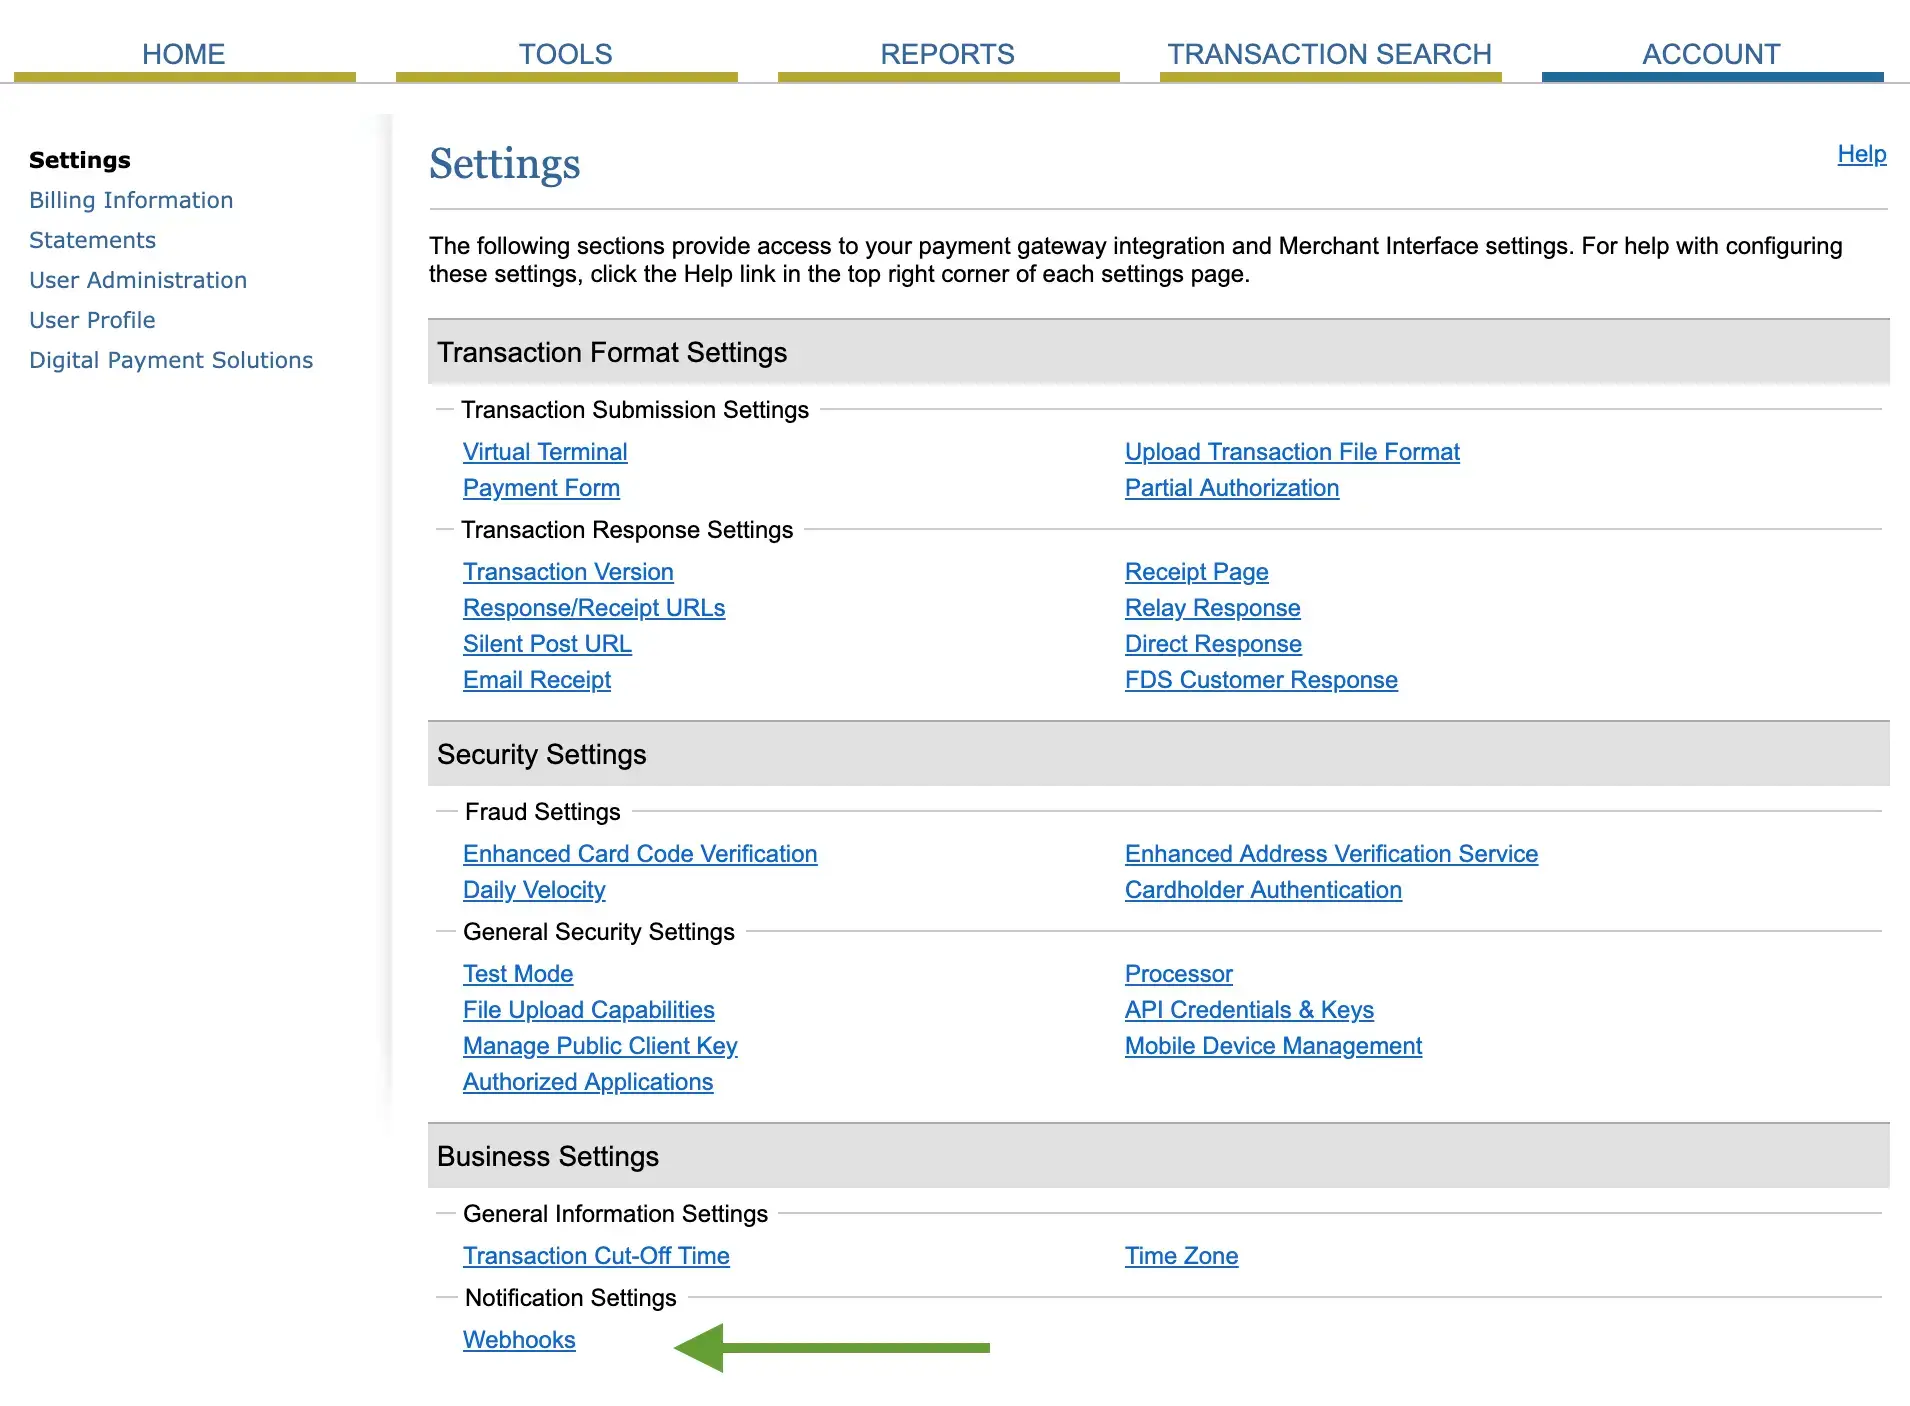Click the Partial Authorization link
The image size is (1910, 1406).
1232,488
